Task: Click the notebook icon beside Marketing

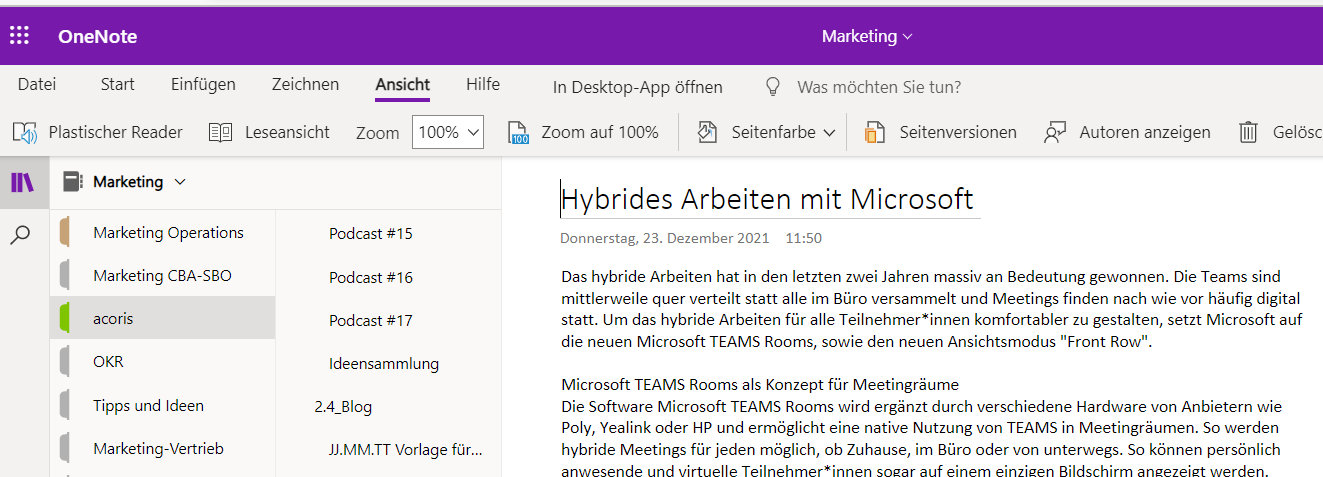Action: click(71, 182)
